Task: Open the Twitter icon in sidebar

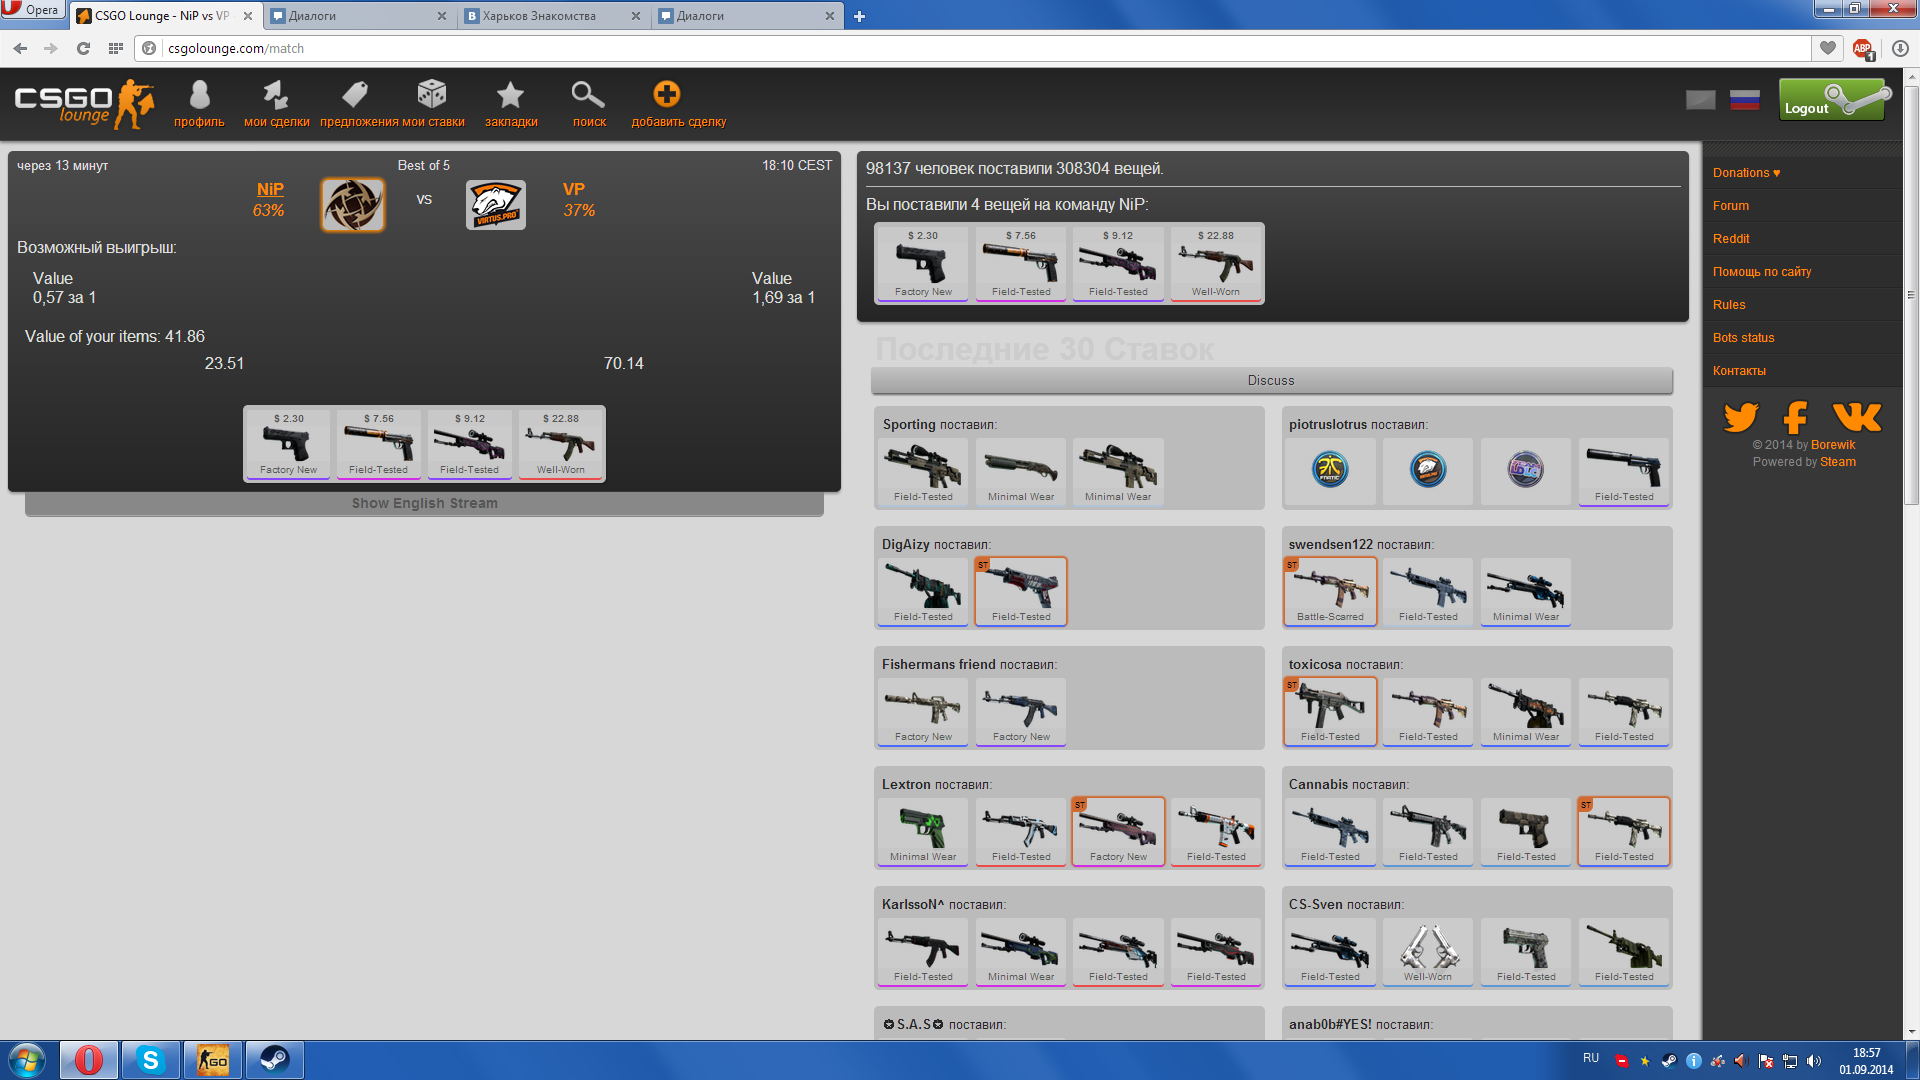Action: click(1741, 416)
